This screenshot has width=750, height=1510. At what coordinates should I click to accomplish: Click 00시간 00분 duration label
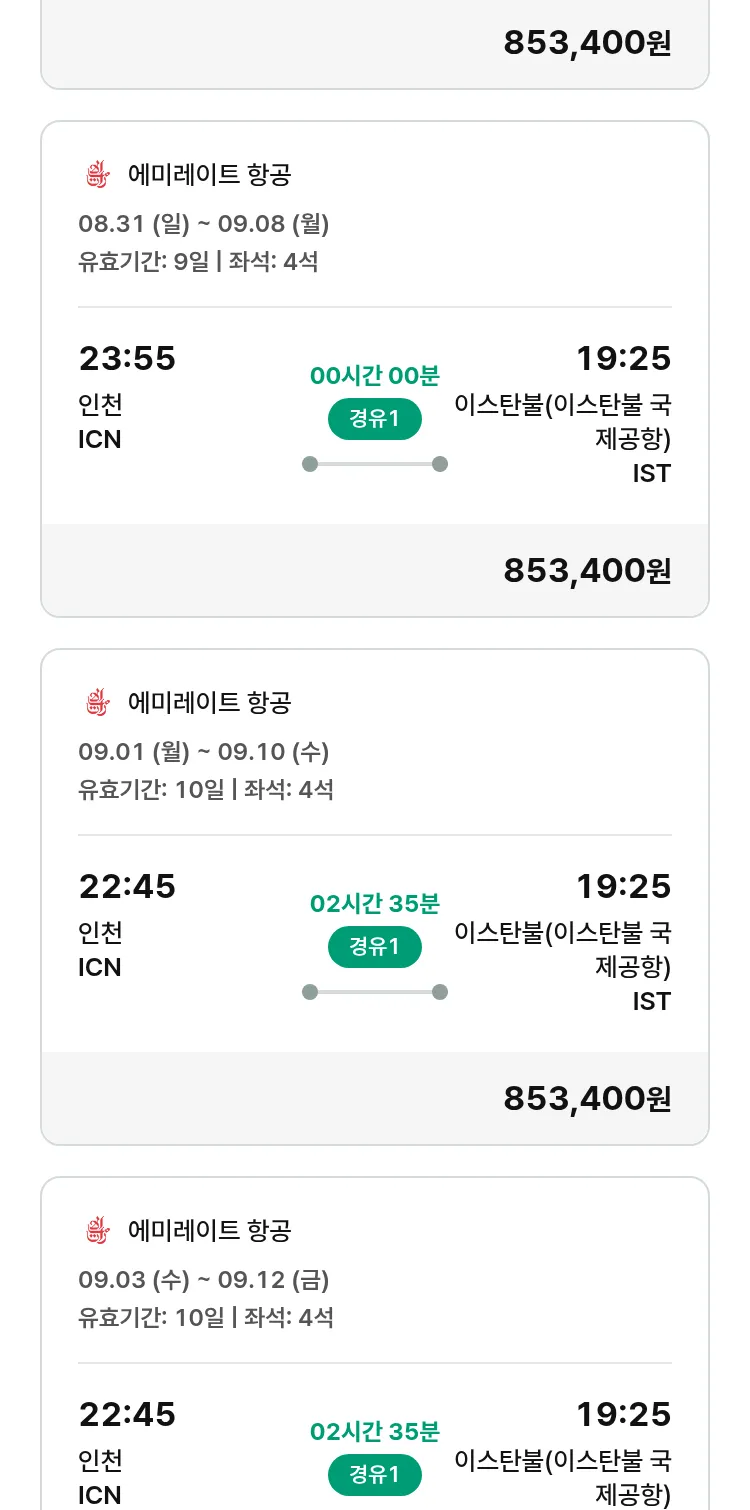(375, 376)
